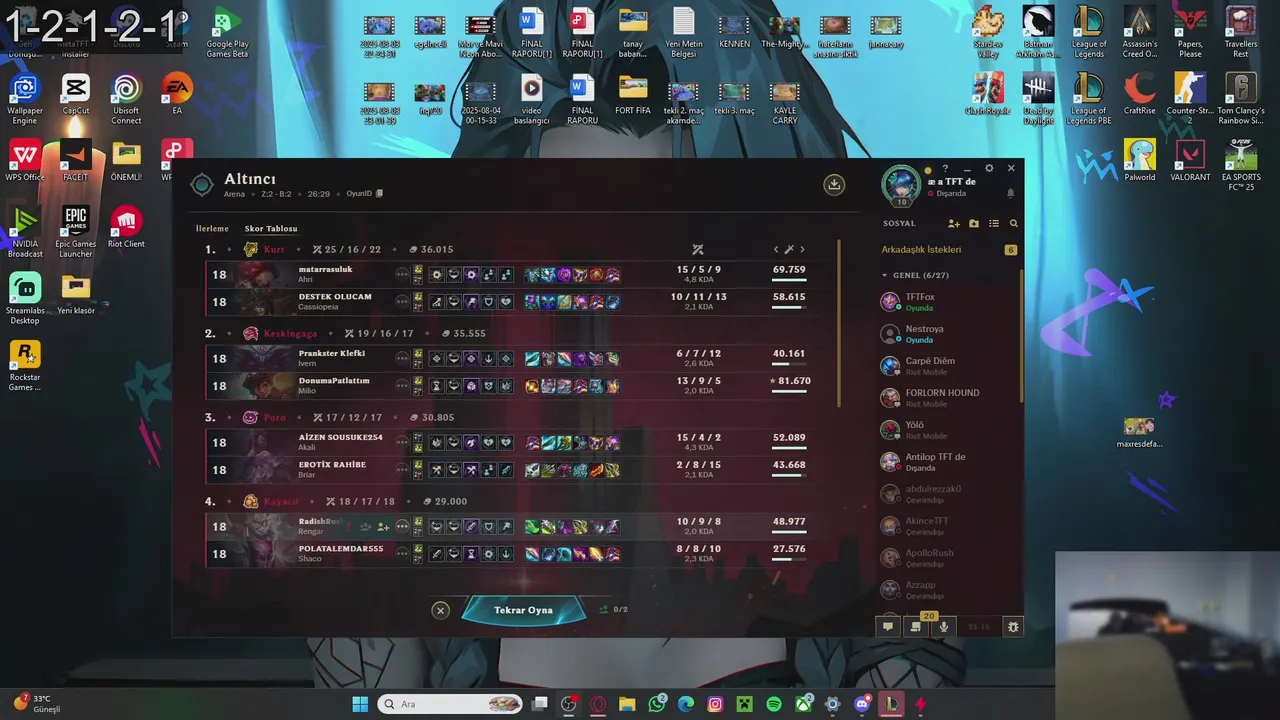Click player name Prankster Klefki

331,354
